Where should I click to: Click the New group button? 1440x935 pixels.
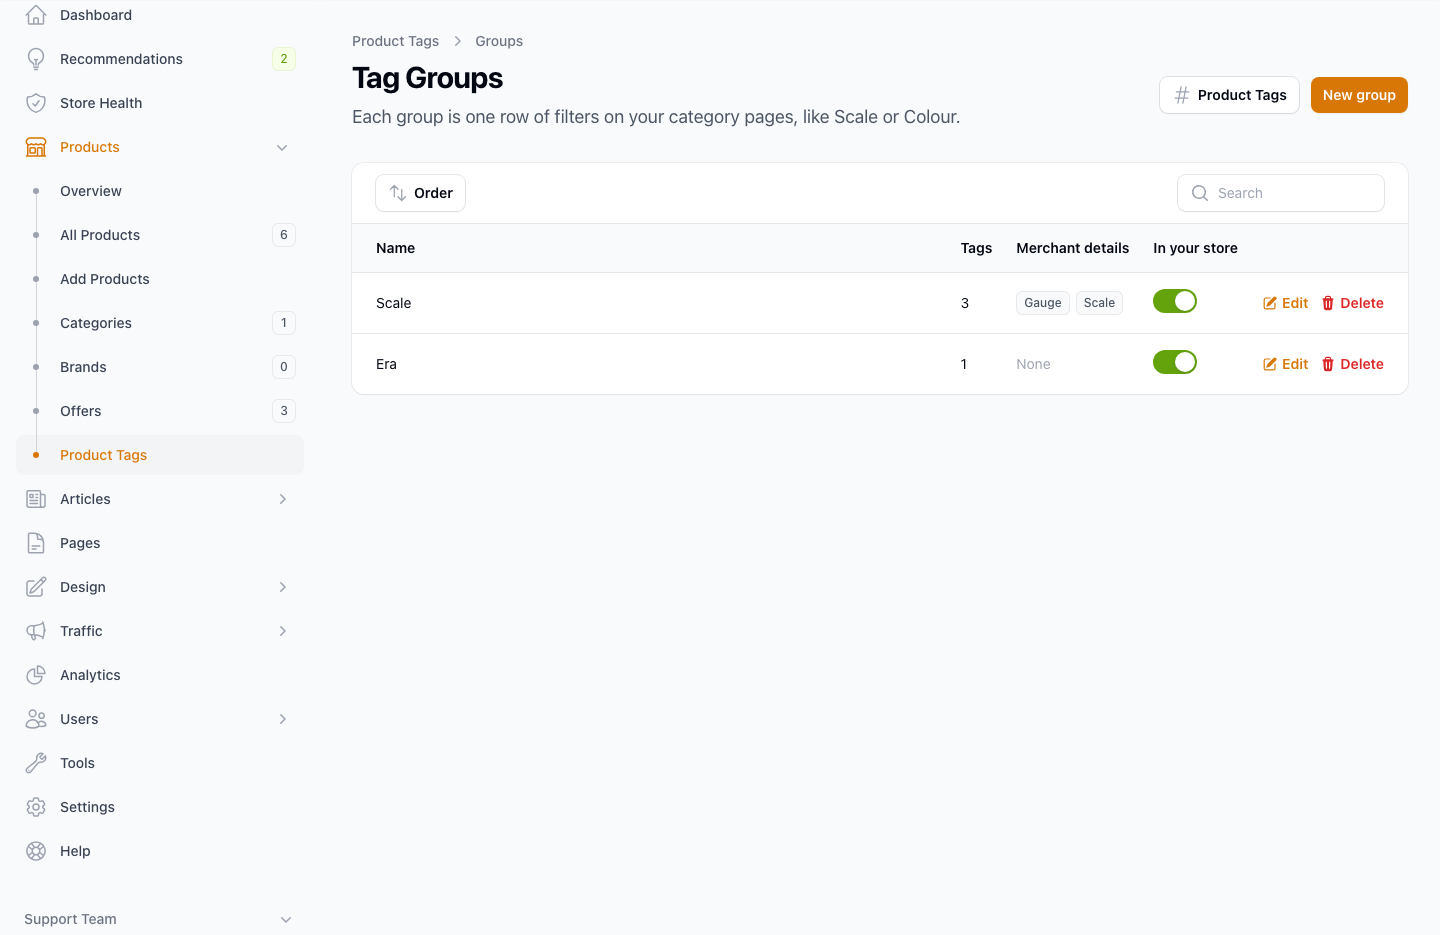tap(1359, 95)
